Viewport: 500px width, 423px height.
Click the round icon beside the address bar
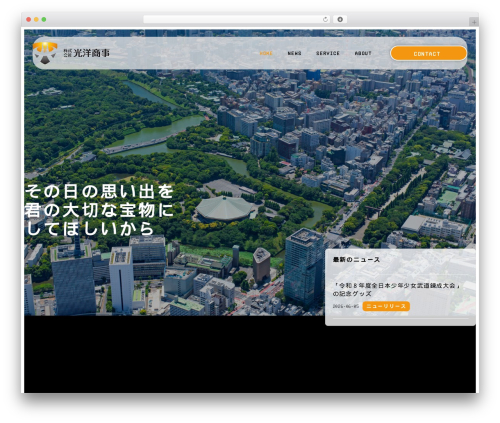coord(340,19)
